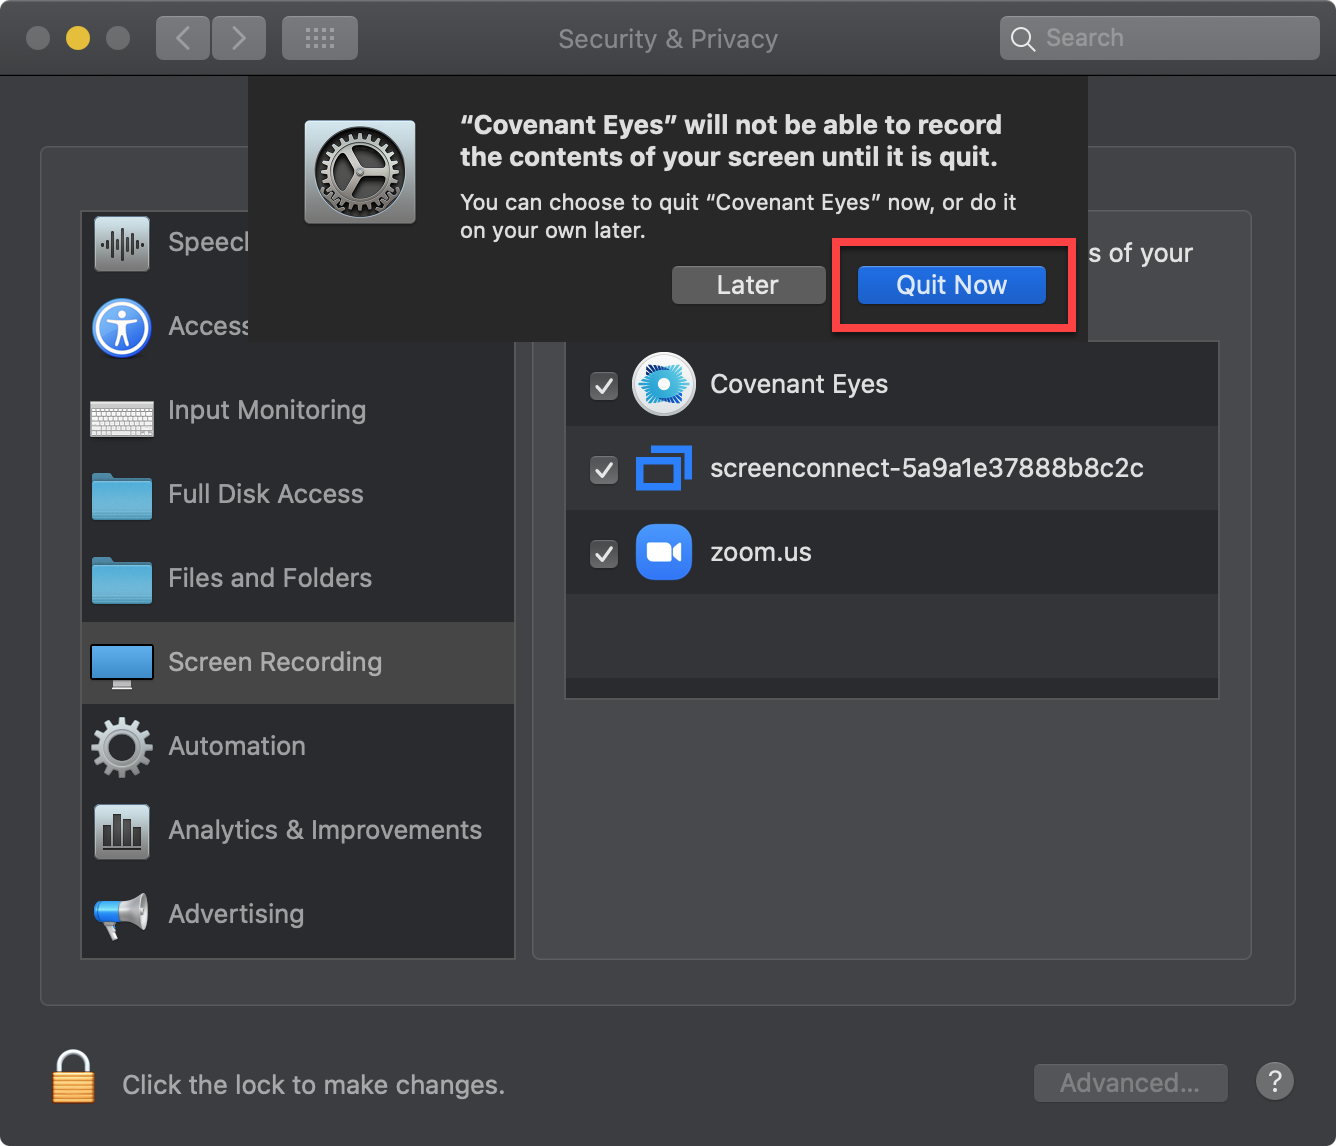Open help with the question mark button
The height and width of the screenshot is (1146, 1336).
click(x=1274, y=1081)
